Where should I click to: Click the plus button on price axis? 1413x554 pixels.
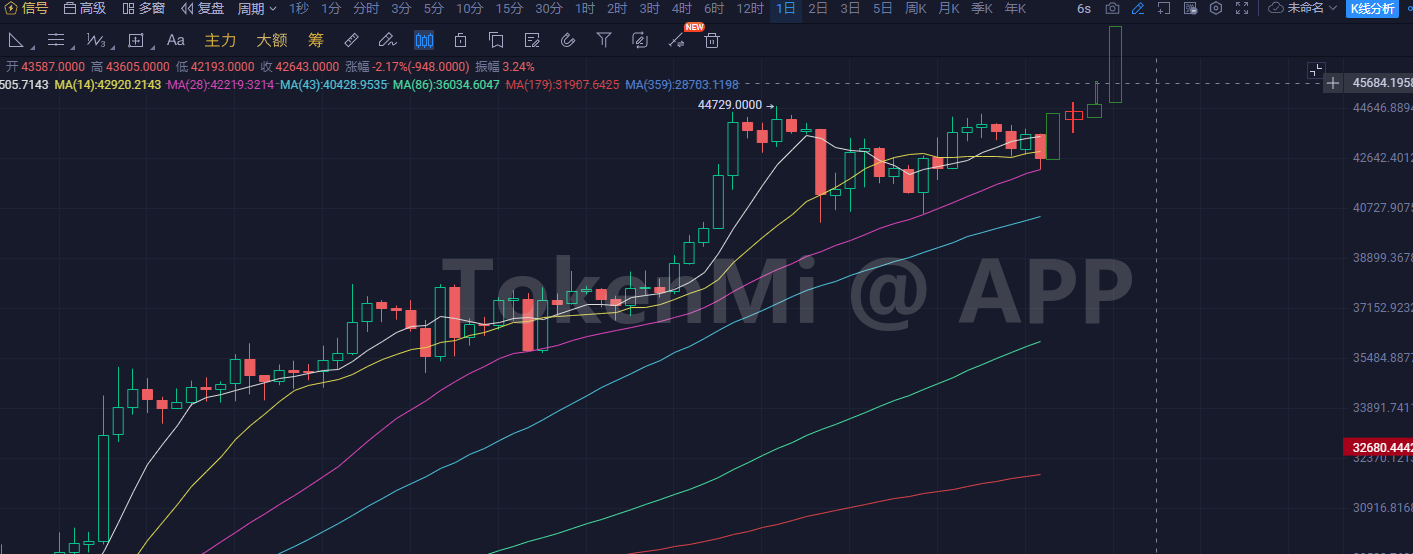tap(1332, 83)
